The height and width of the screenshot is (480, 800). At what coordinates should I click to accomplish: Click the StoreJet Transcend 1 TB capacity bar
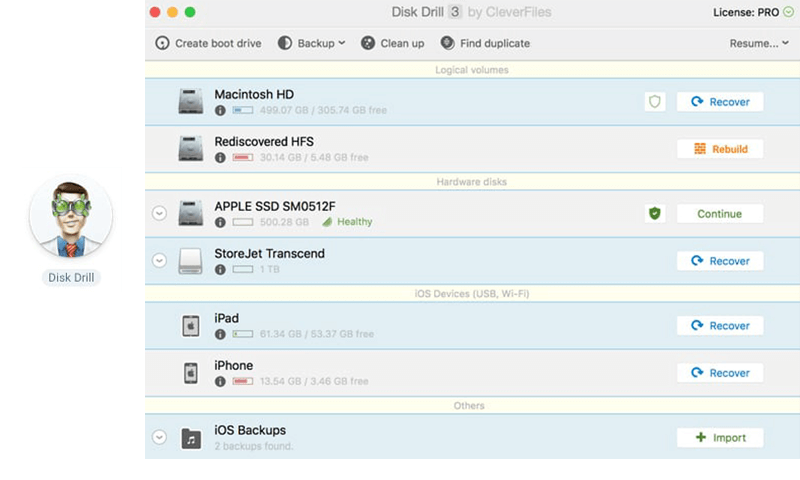[x=243, y=269]
